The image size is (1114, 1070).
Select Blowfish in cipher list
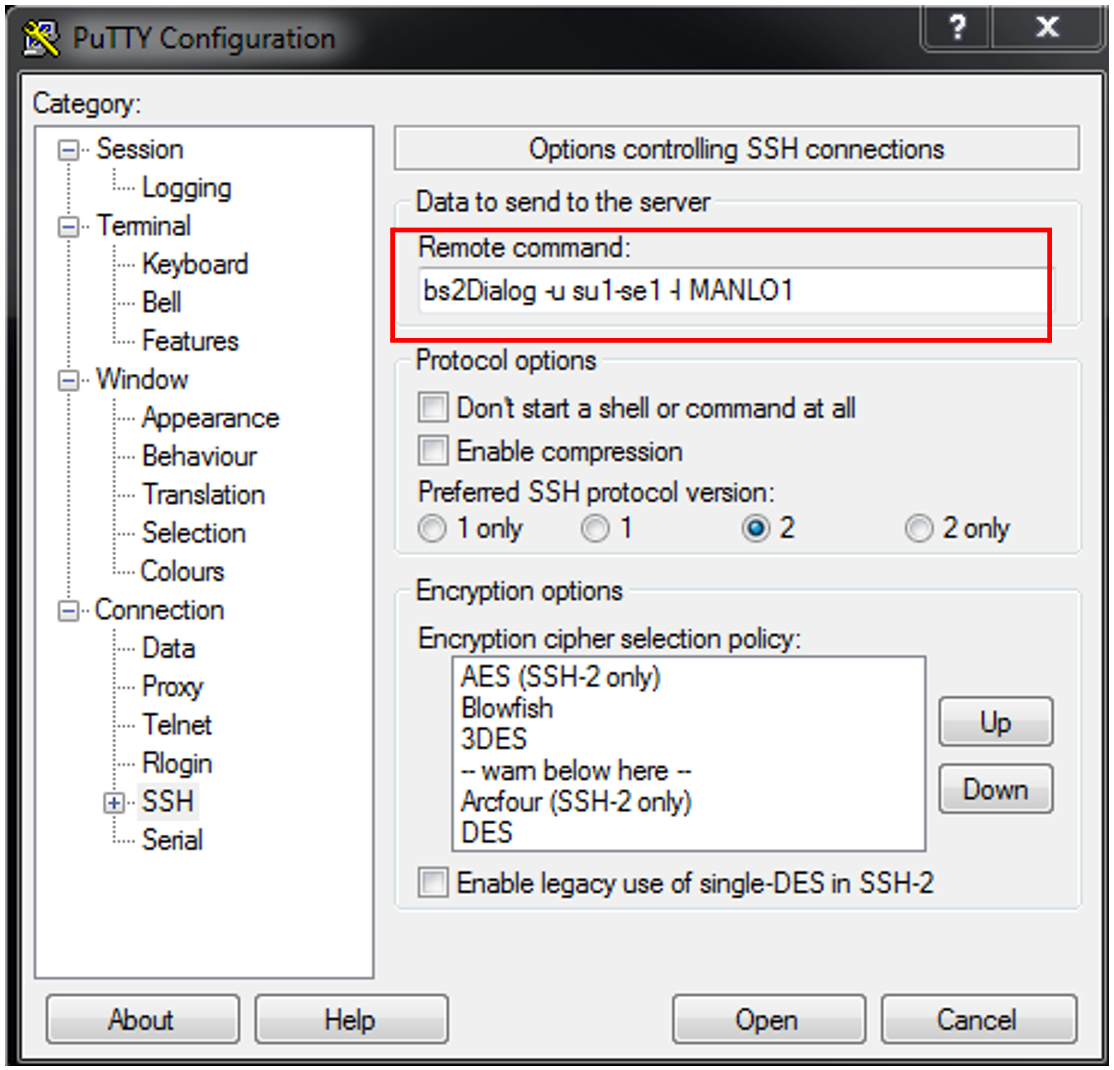(507, 708)
